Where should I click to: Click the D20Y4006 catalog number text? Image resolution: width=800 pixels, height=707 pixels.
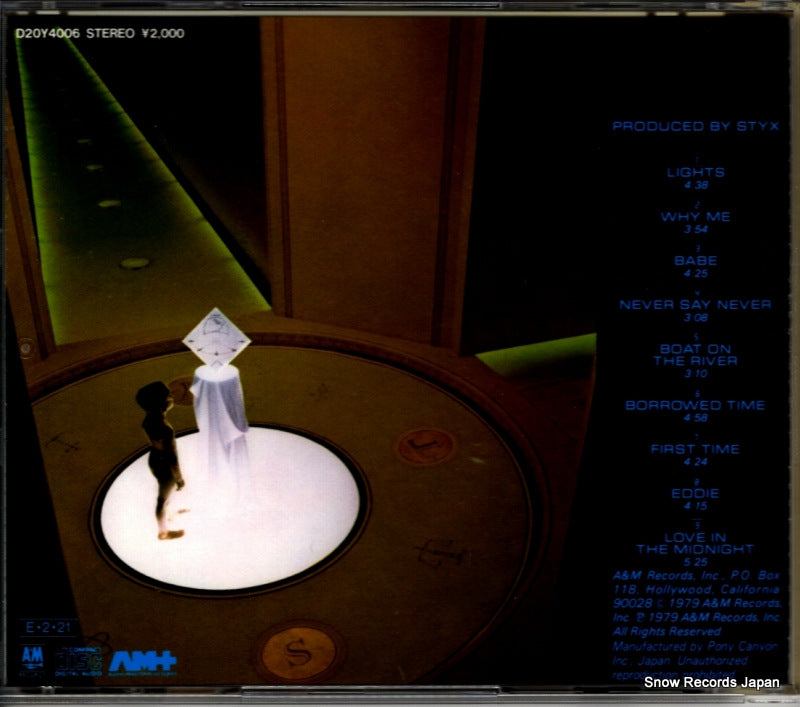point(46,33)
